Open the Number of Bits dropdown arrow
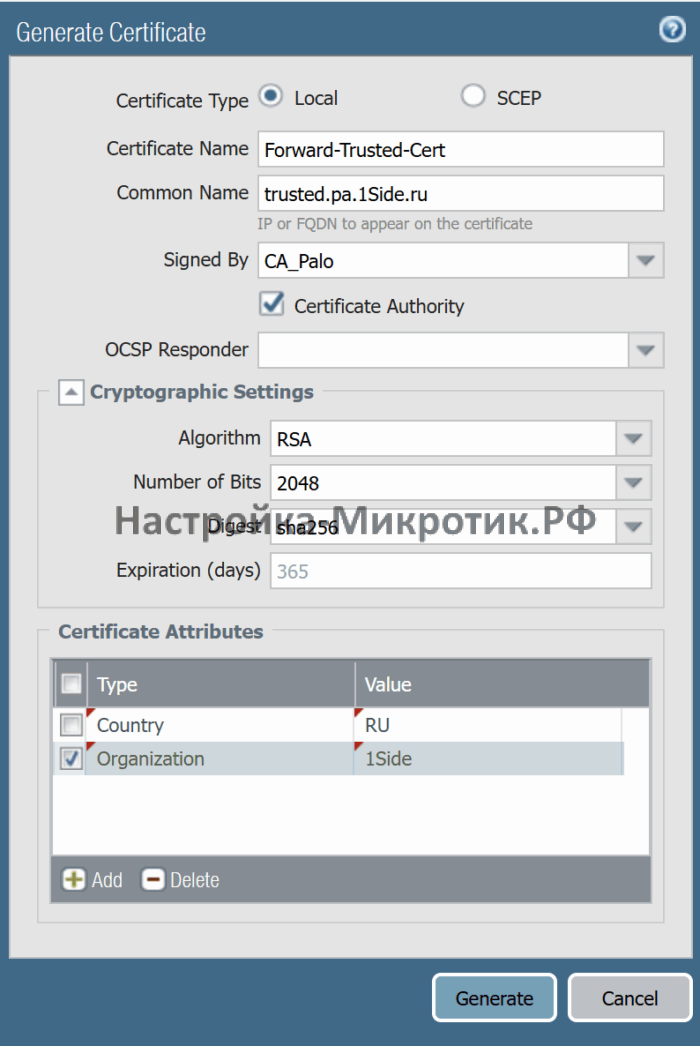Screen dimensions: 700x1046 (x=633, y=483)
